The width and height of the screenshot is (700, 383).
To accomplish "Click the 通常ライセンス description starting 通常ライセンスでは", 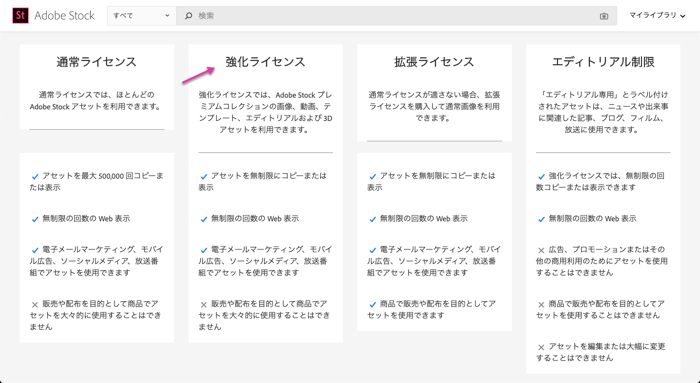I will click(x=96, y=100).
